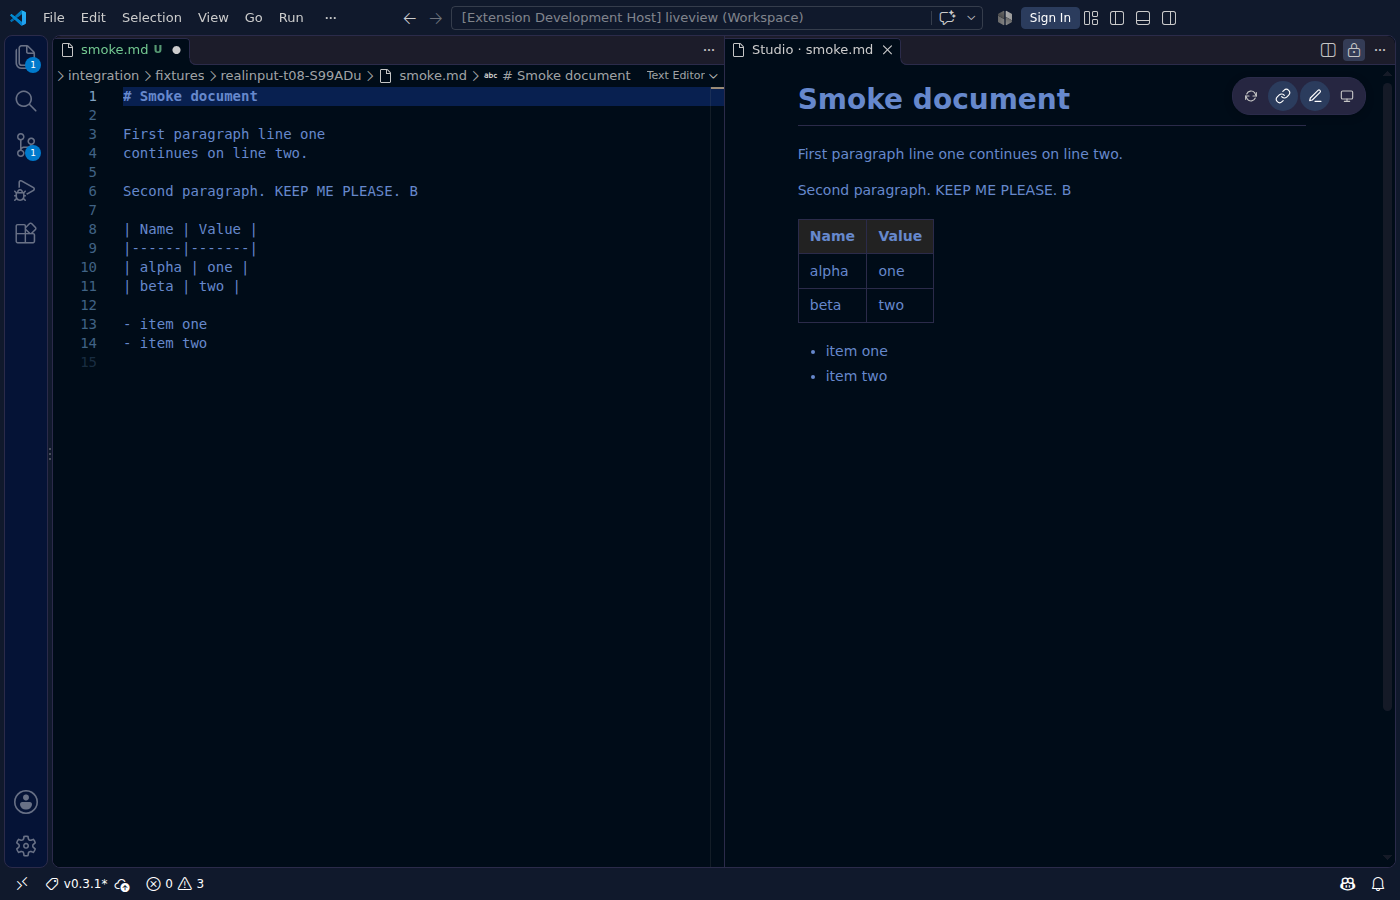Click the '| beta | two |' editor line
Screen dimensions: 1400x900
click(181, 286)
